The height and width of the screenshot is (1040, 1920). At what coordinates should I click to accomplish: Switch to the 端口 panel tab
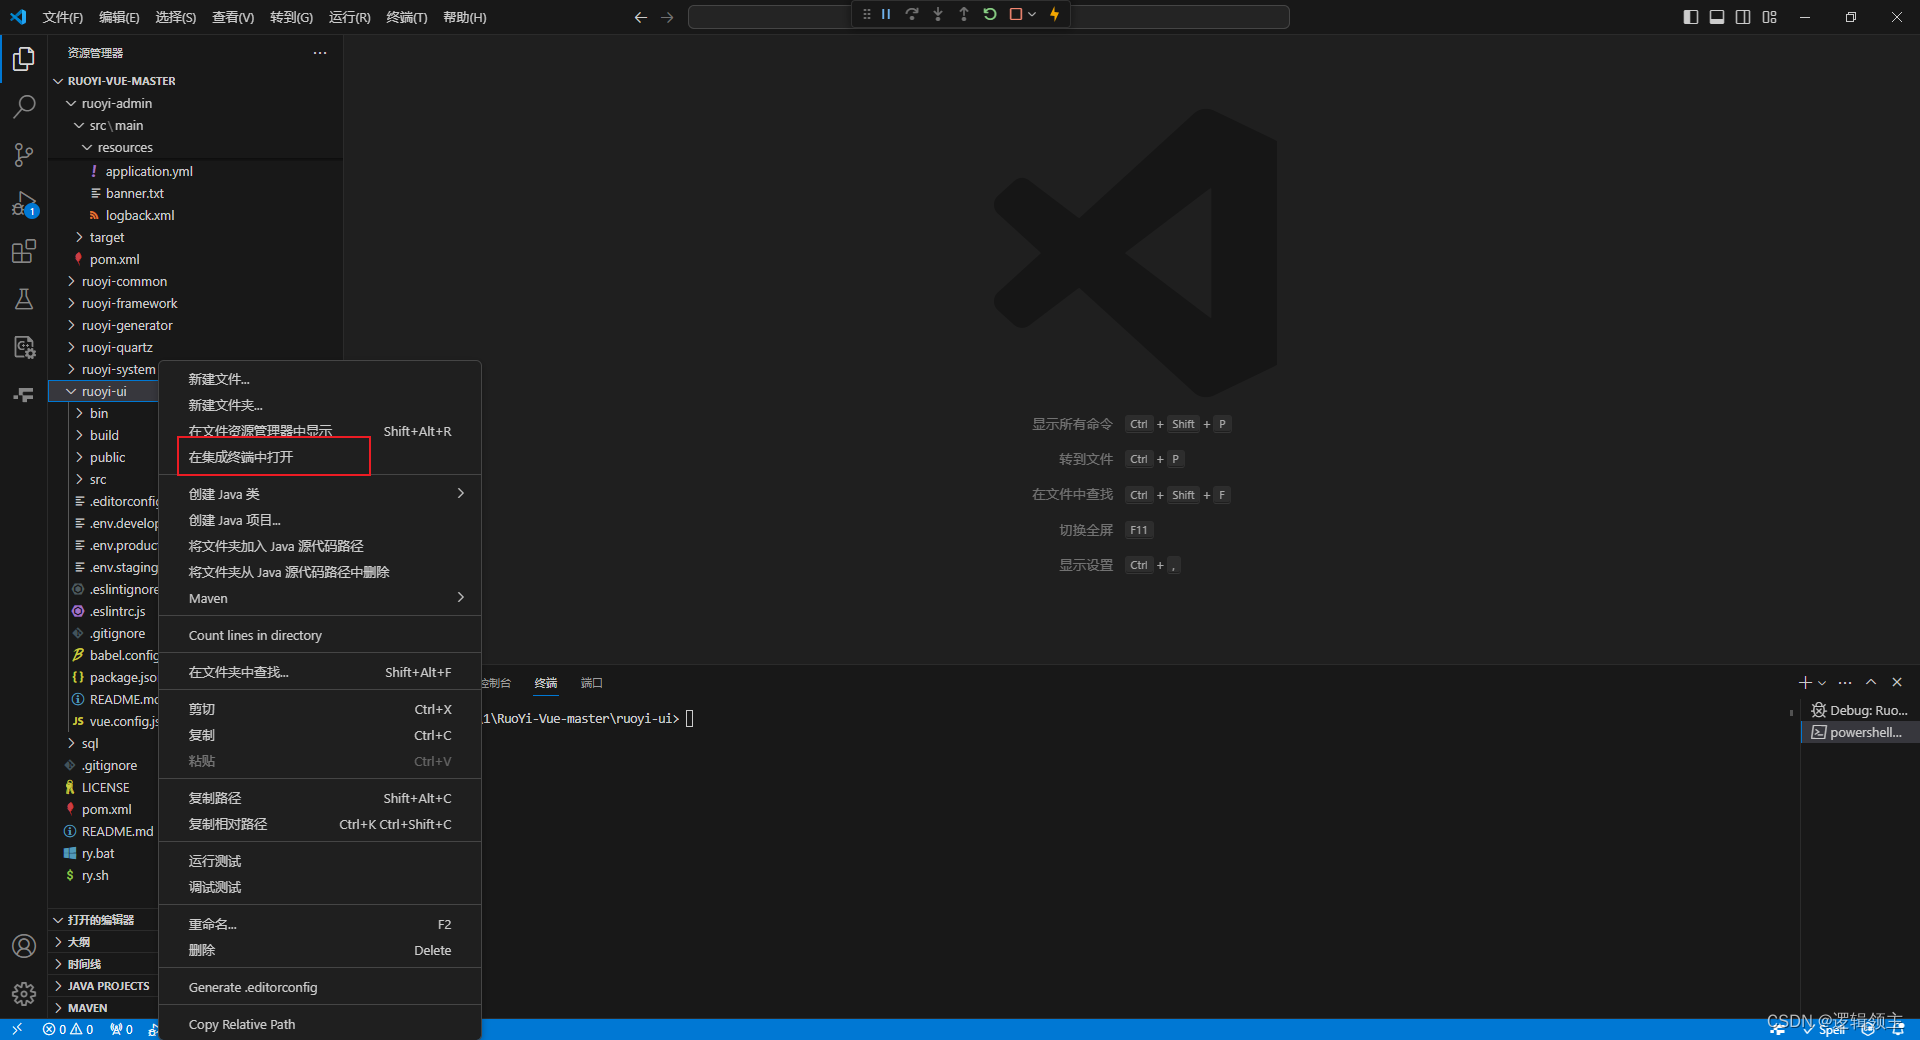(x=592, y=683)
